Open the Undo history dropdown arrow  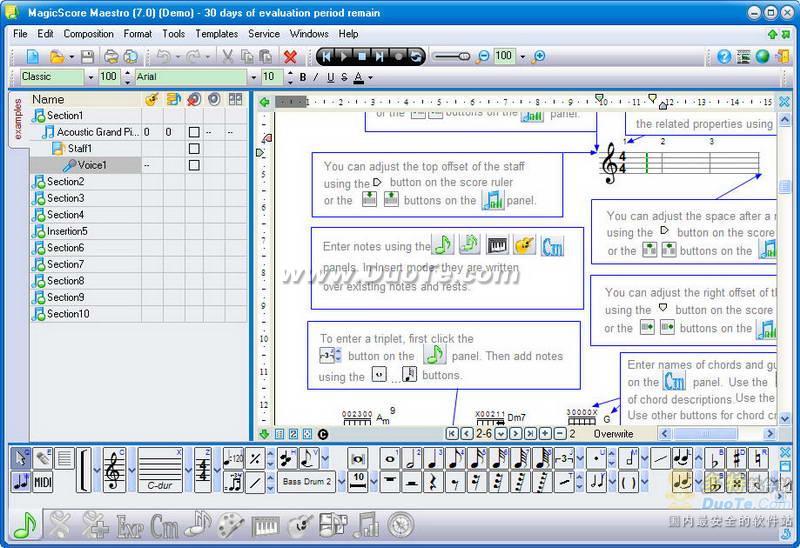(178, 57)
